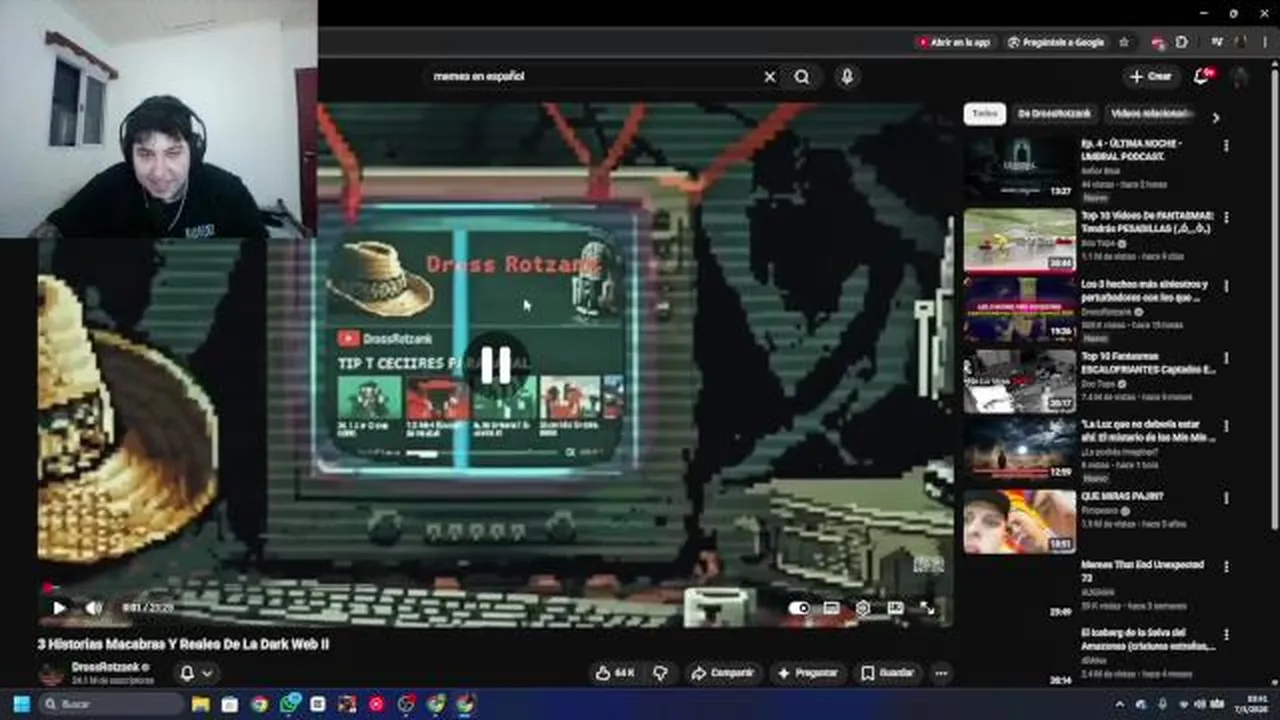
Task: Toggle subtitles in the video player
Action: (x=831, y=607)
